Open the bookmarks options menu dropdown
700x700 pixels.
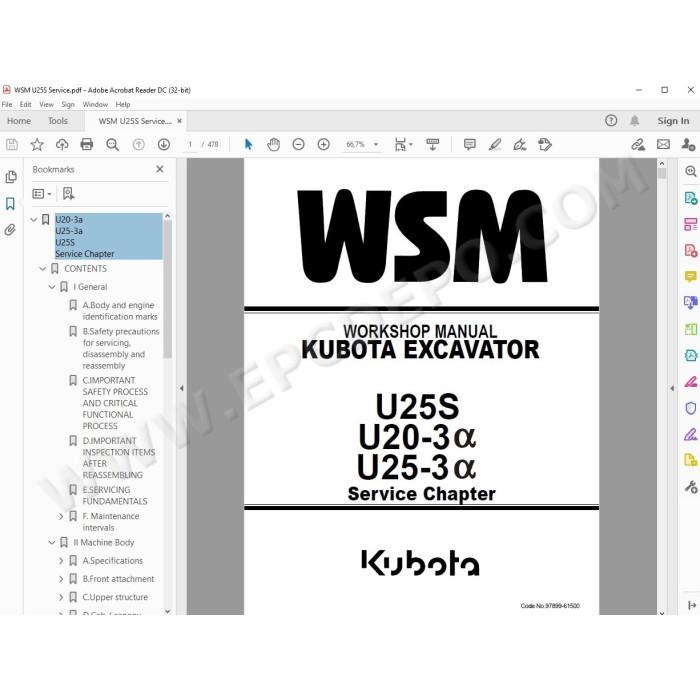click(x=42, y=194)
